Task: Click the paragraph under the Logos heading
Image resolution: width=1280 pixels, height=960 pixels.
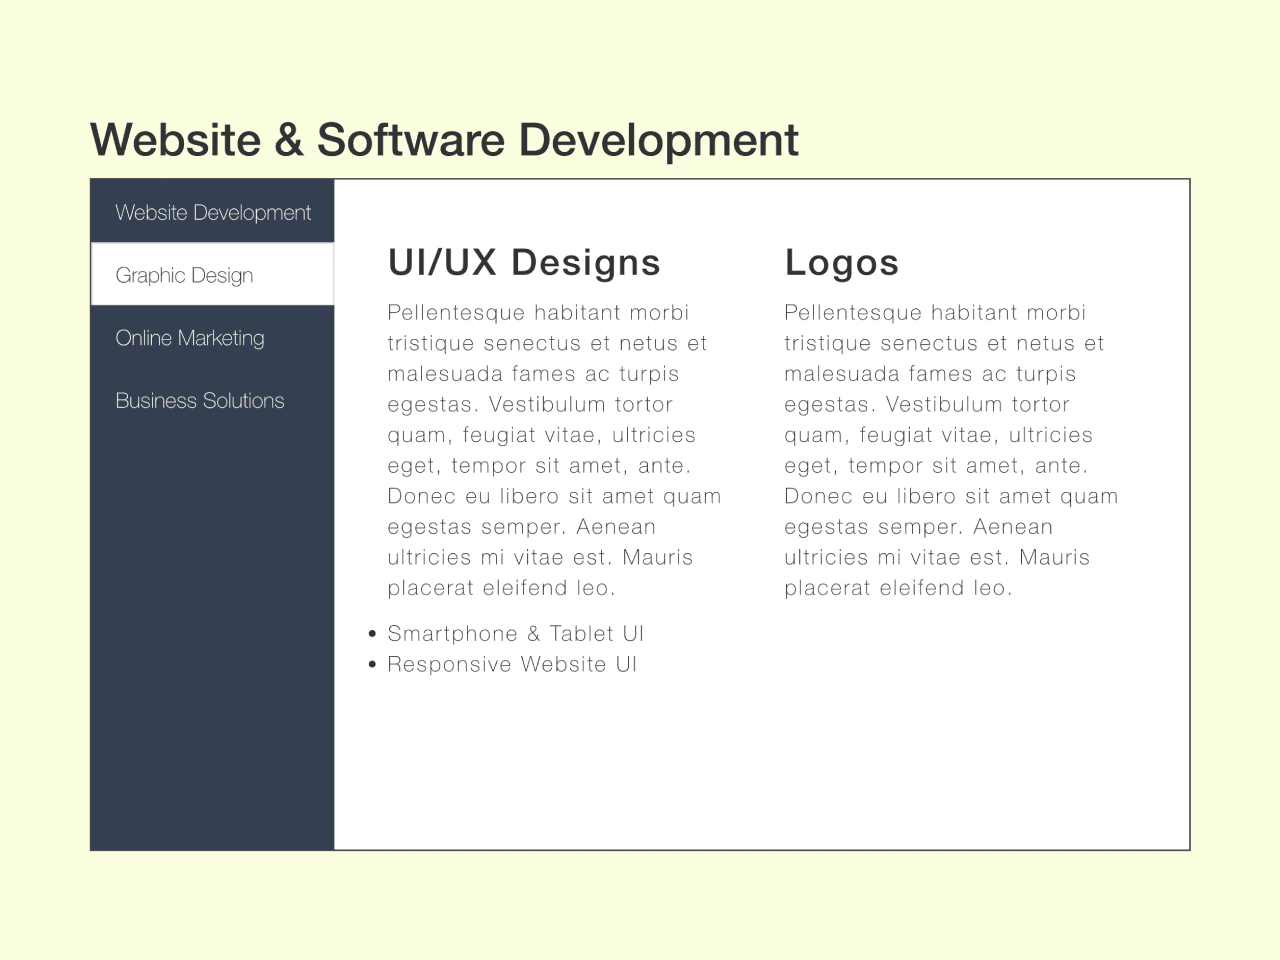Action: point(950,450)
